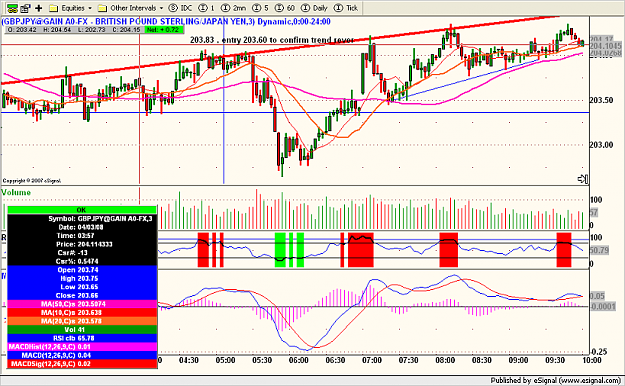Viewport: 625px width, 386px height.
Task: Click the RSI value label 50.79
Action: point(599,250)
